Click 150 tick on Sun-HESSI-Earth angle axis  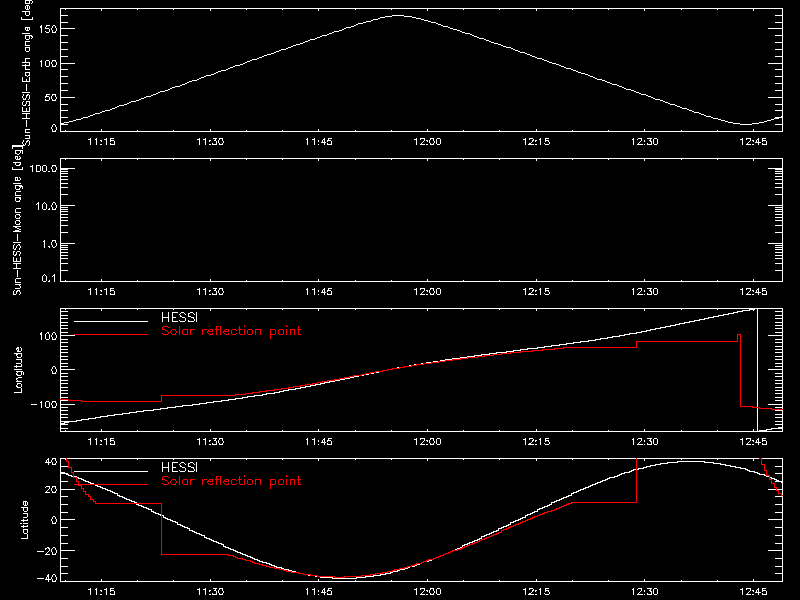click(x=48, y=29)
